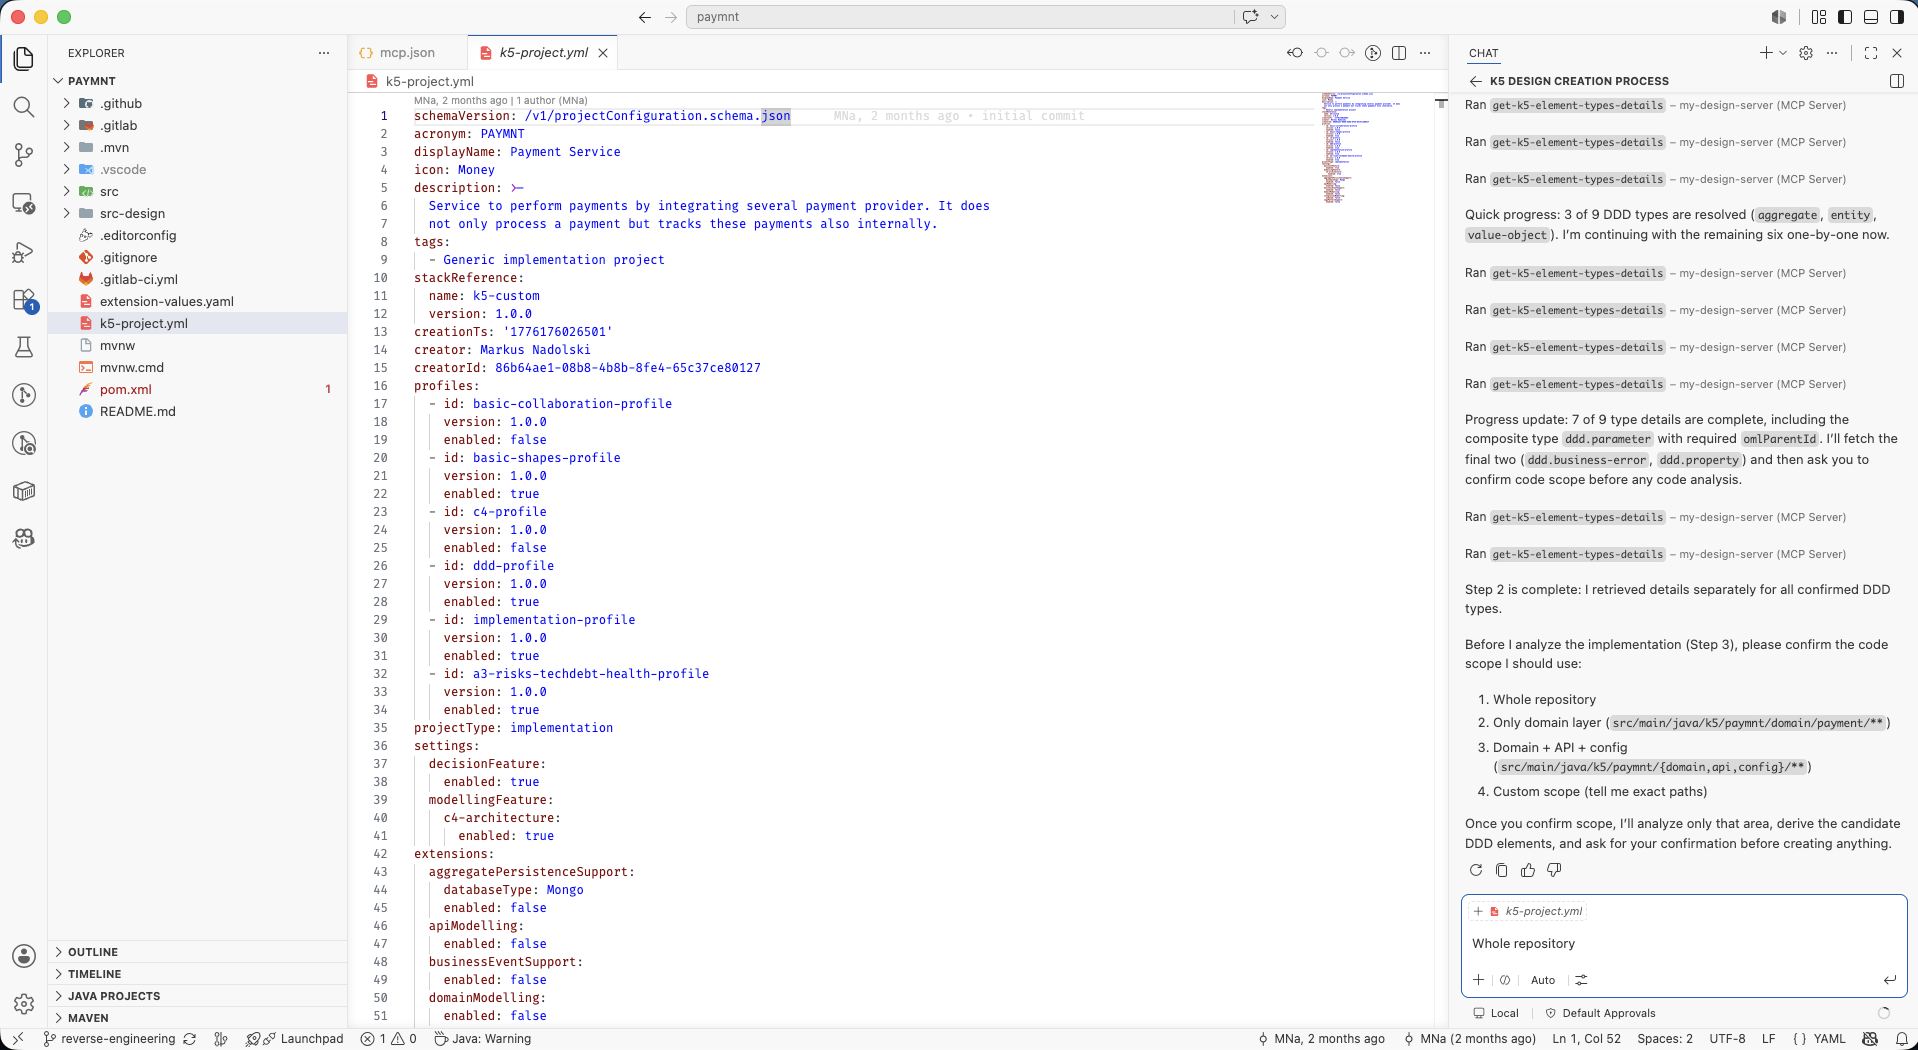Copy the chat response
The width and height of the screenshot is (1918, 1050).
point(1502,870)
